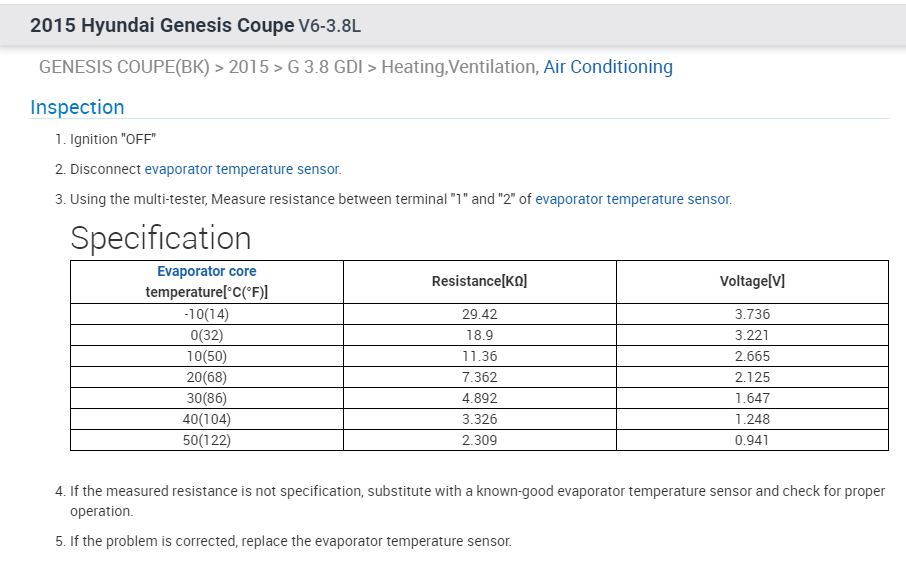
Task: Select the -10(14) temperature cell
Action: 206,314
